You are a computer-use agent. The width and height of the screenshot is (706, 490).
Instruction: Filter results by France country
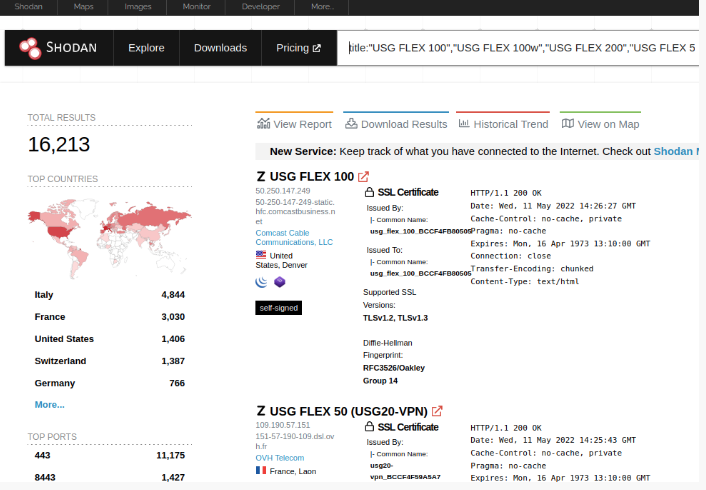[x=50, y=317]
